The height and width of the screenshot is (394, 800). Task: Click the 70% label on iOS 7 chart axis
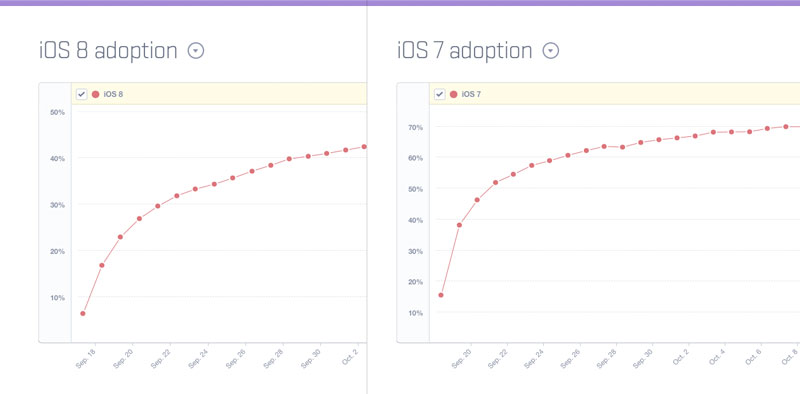(x=416, y=127)
